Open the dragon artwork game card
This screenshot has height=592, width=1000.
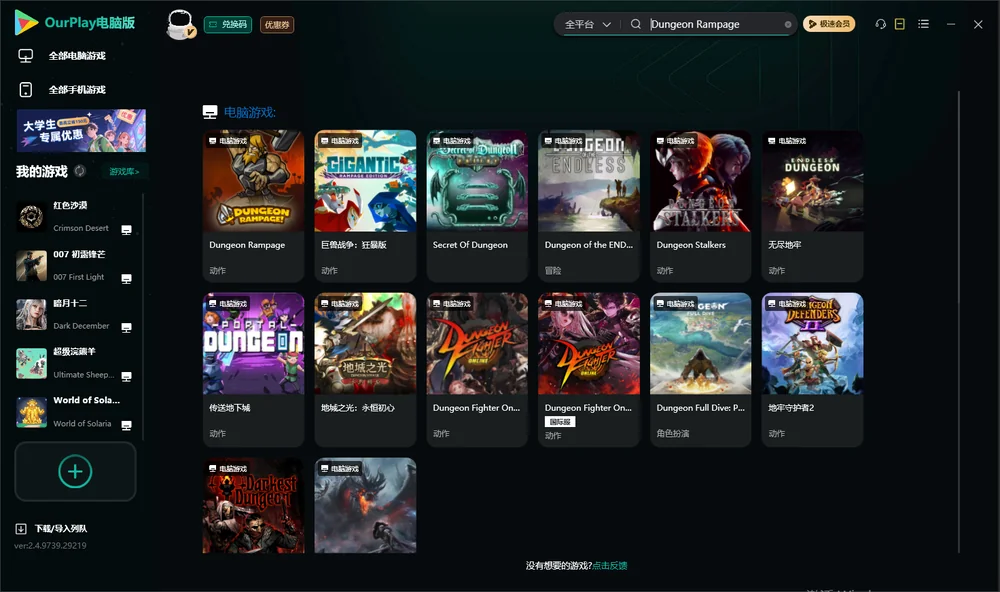(365, 505)
